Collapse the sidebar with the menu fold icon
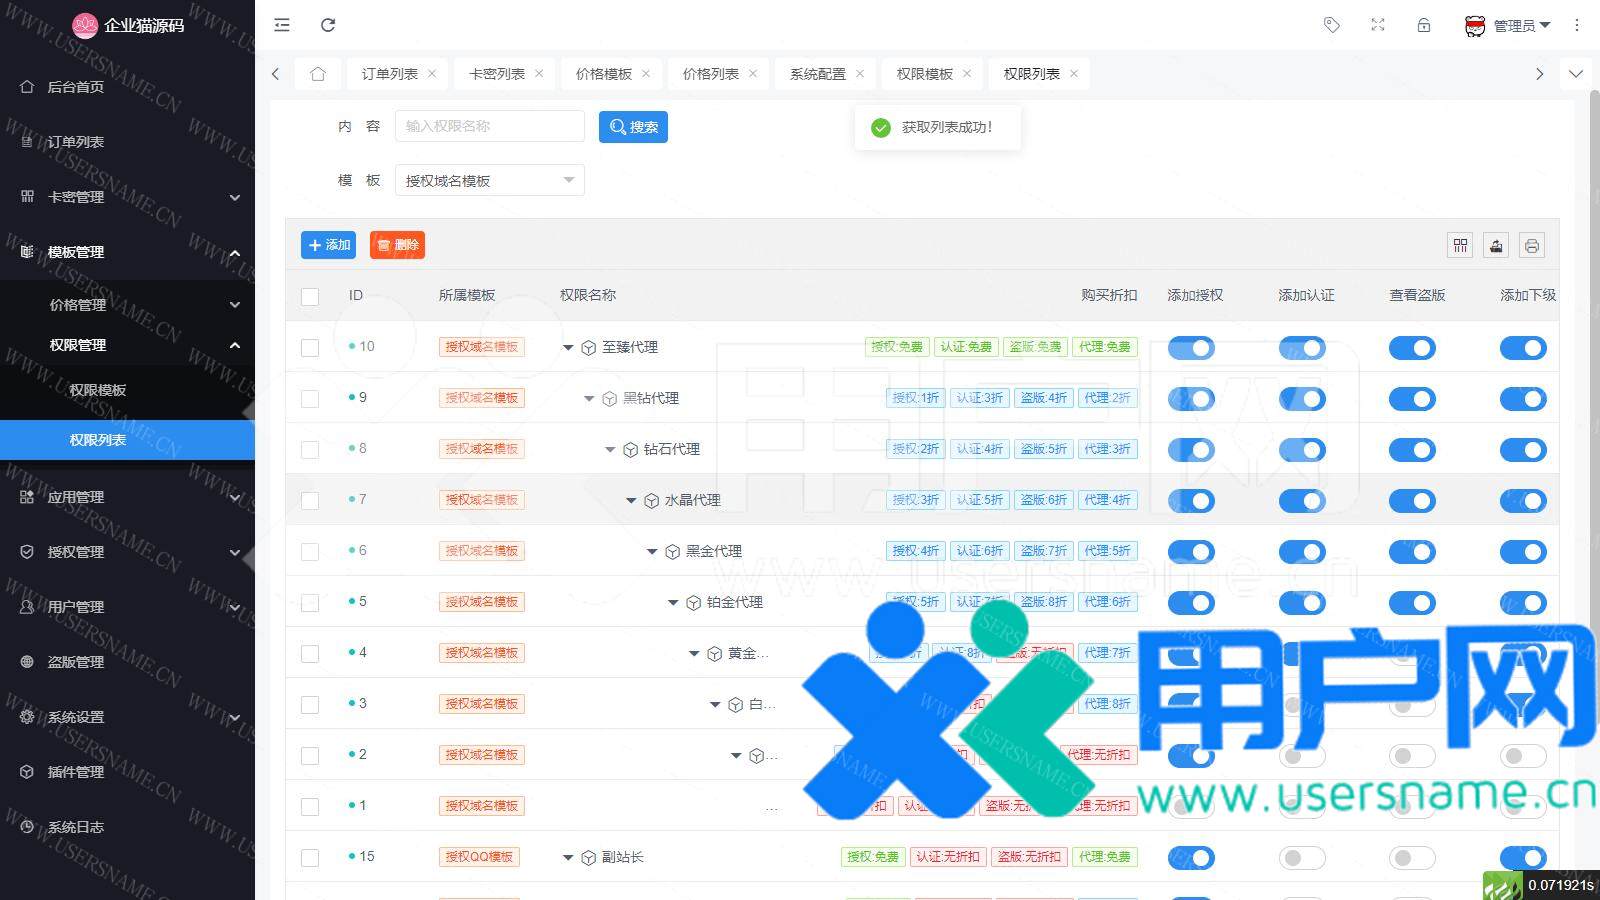Screen dimensions: 1600x900 click(x=282, y=25)
